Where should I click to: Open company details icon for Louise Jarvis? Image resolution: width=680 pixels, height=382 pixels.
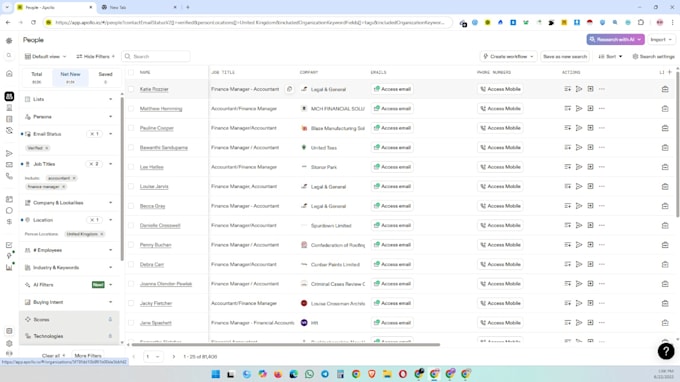click(665, 186)
